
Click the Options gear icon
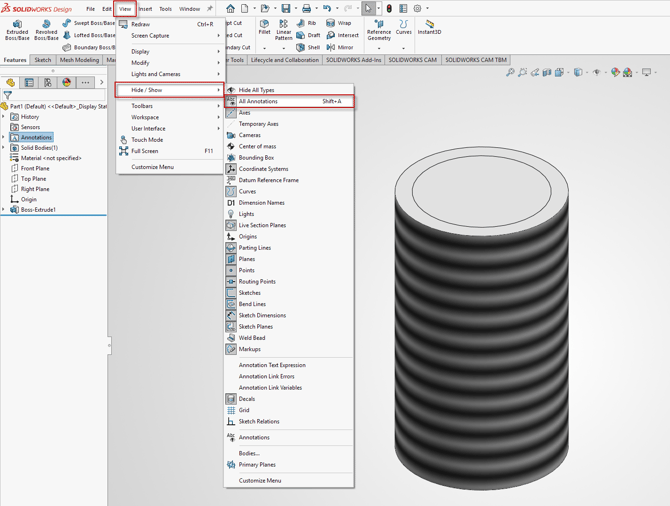[x=417, y=8]
